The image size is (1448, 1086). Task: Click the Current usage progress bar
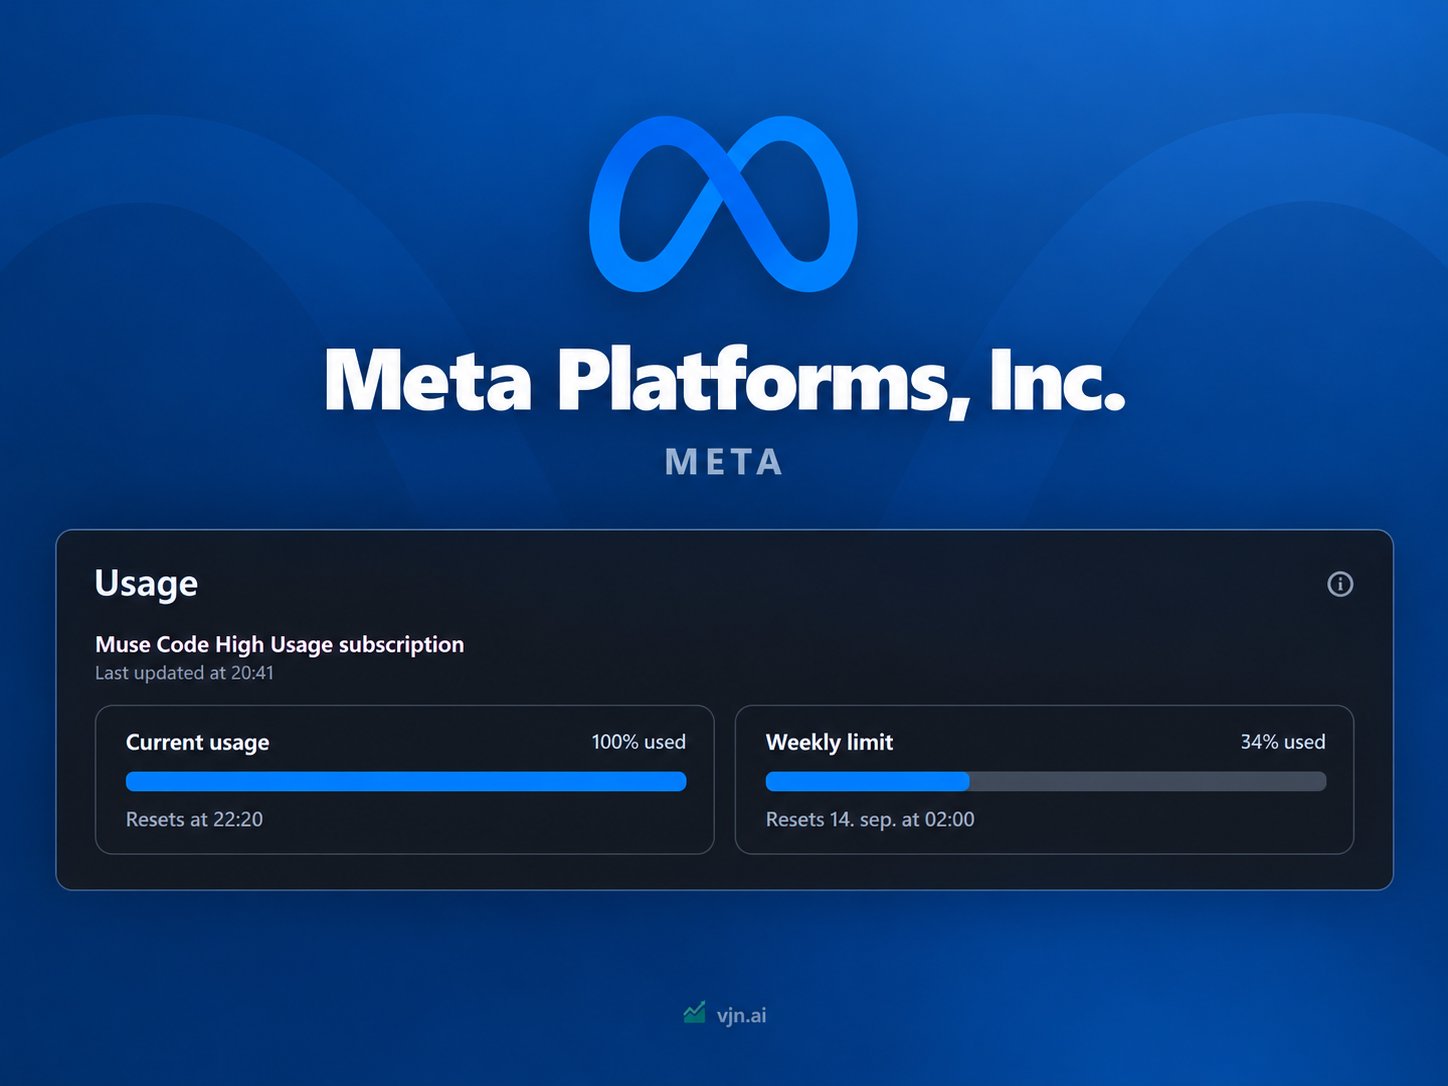[x=406, y=781]
